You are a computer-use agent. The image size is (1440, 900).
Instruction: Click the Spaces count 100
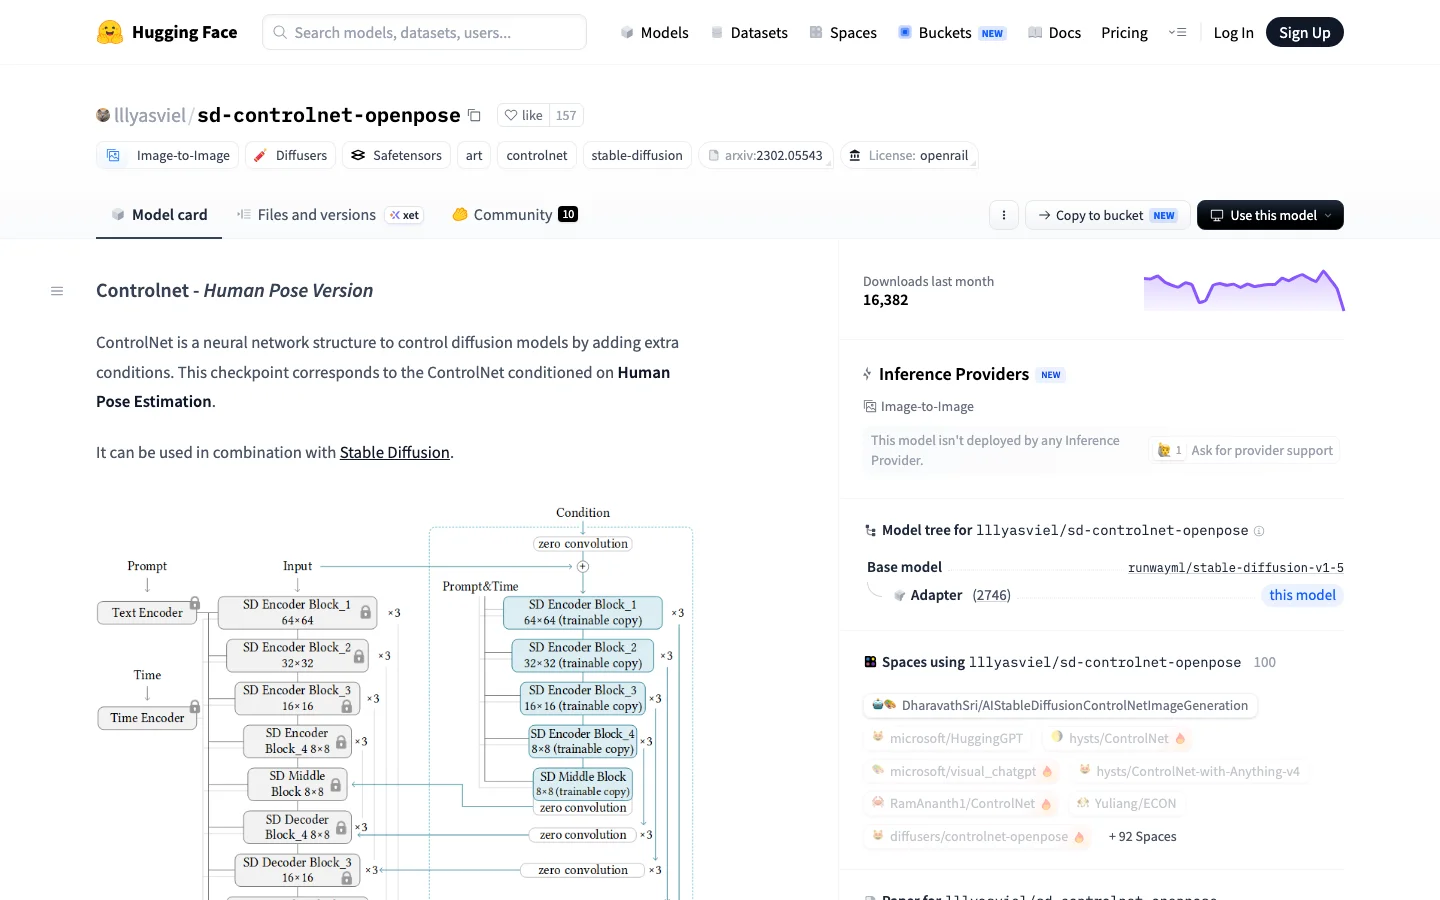[x=1264, y=662]
